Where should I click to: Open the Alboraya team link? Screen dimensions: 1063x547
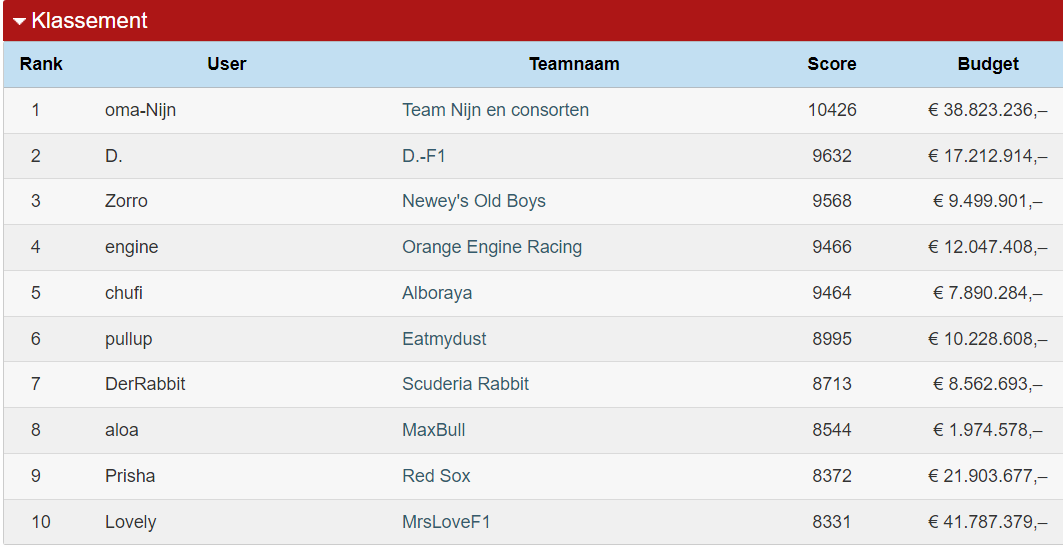coord(437,293)
